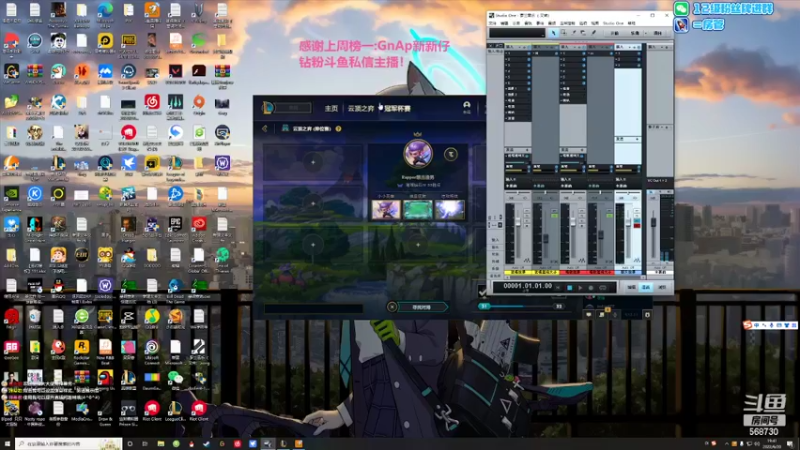800x450 pixels.
Task: Open the chat icon at League client bottom
Action: (589, 315)
